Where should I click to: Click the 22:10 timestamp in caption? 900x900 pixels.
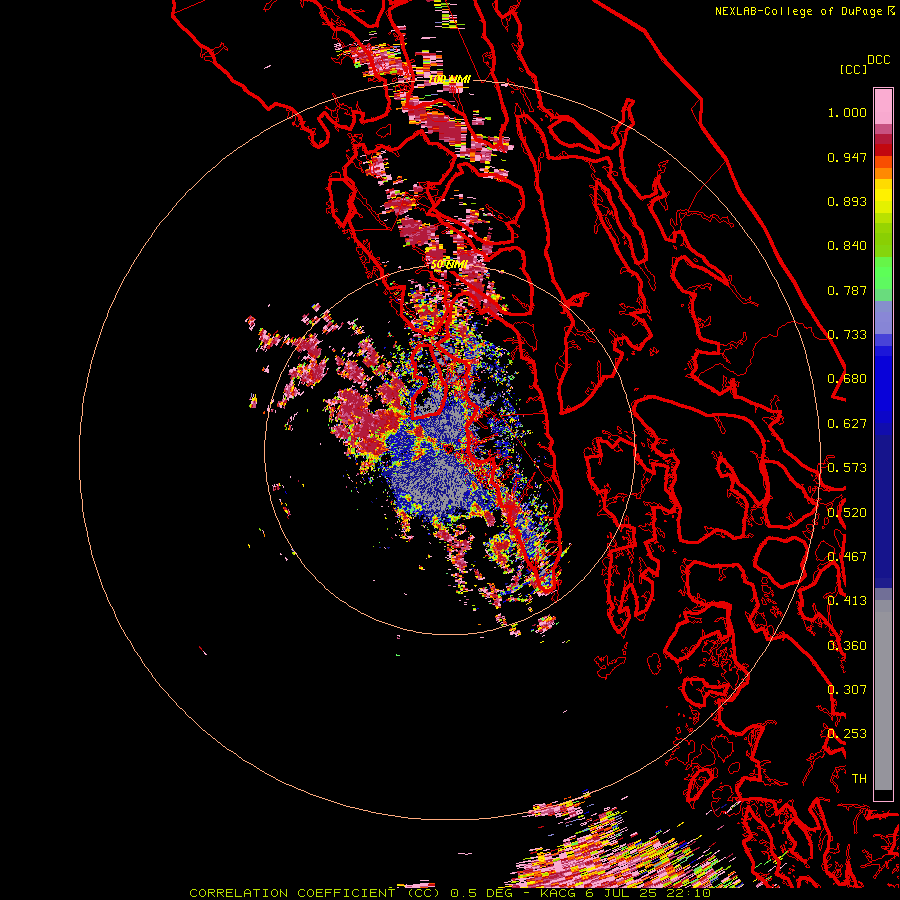click(x=689, y=893)
